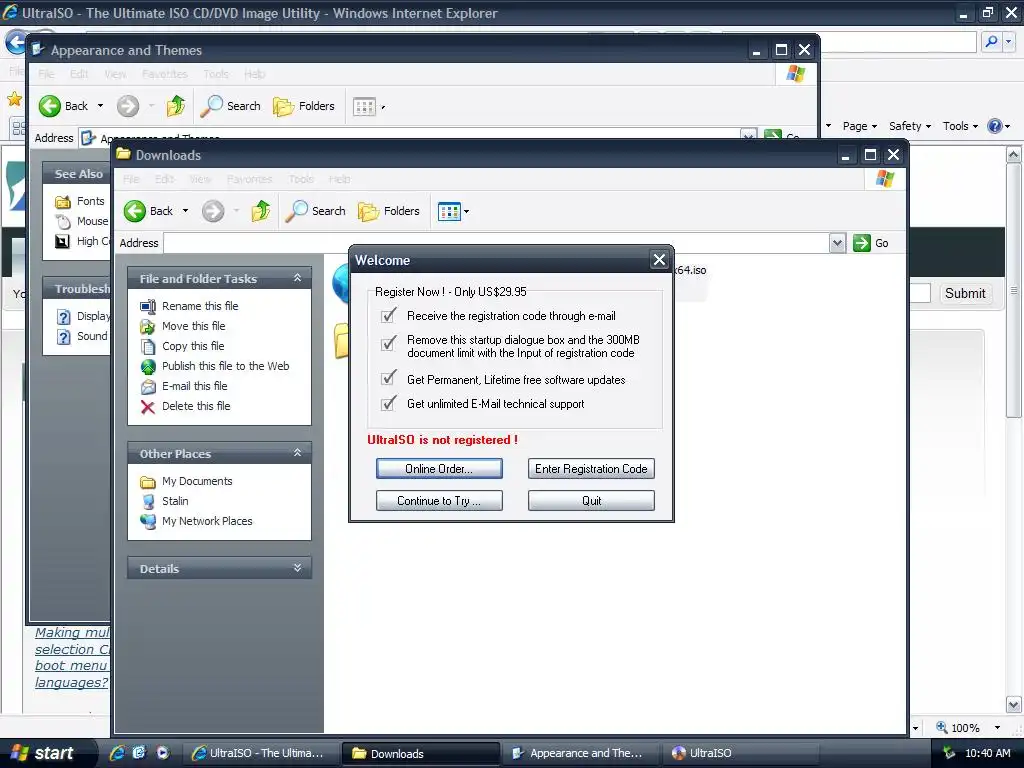Viewport: 1024px width, 768px height.
Task: Collapse the File and Folder Tasks panel
Action: coord(297,278)
